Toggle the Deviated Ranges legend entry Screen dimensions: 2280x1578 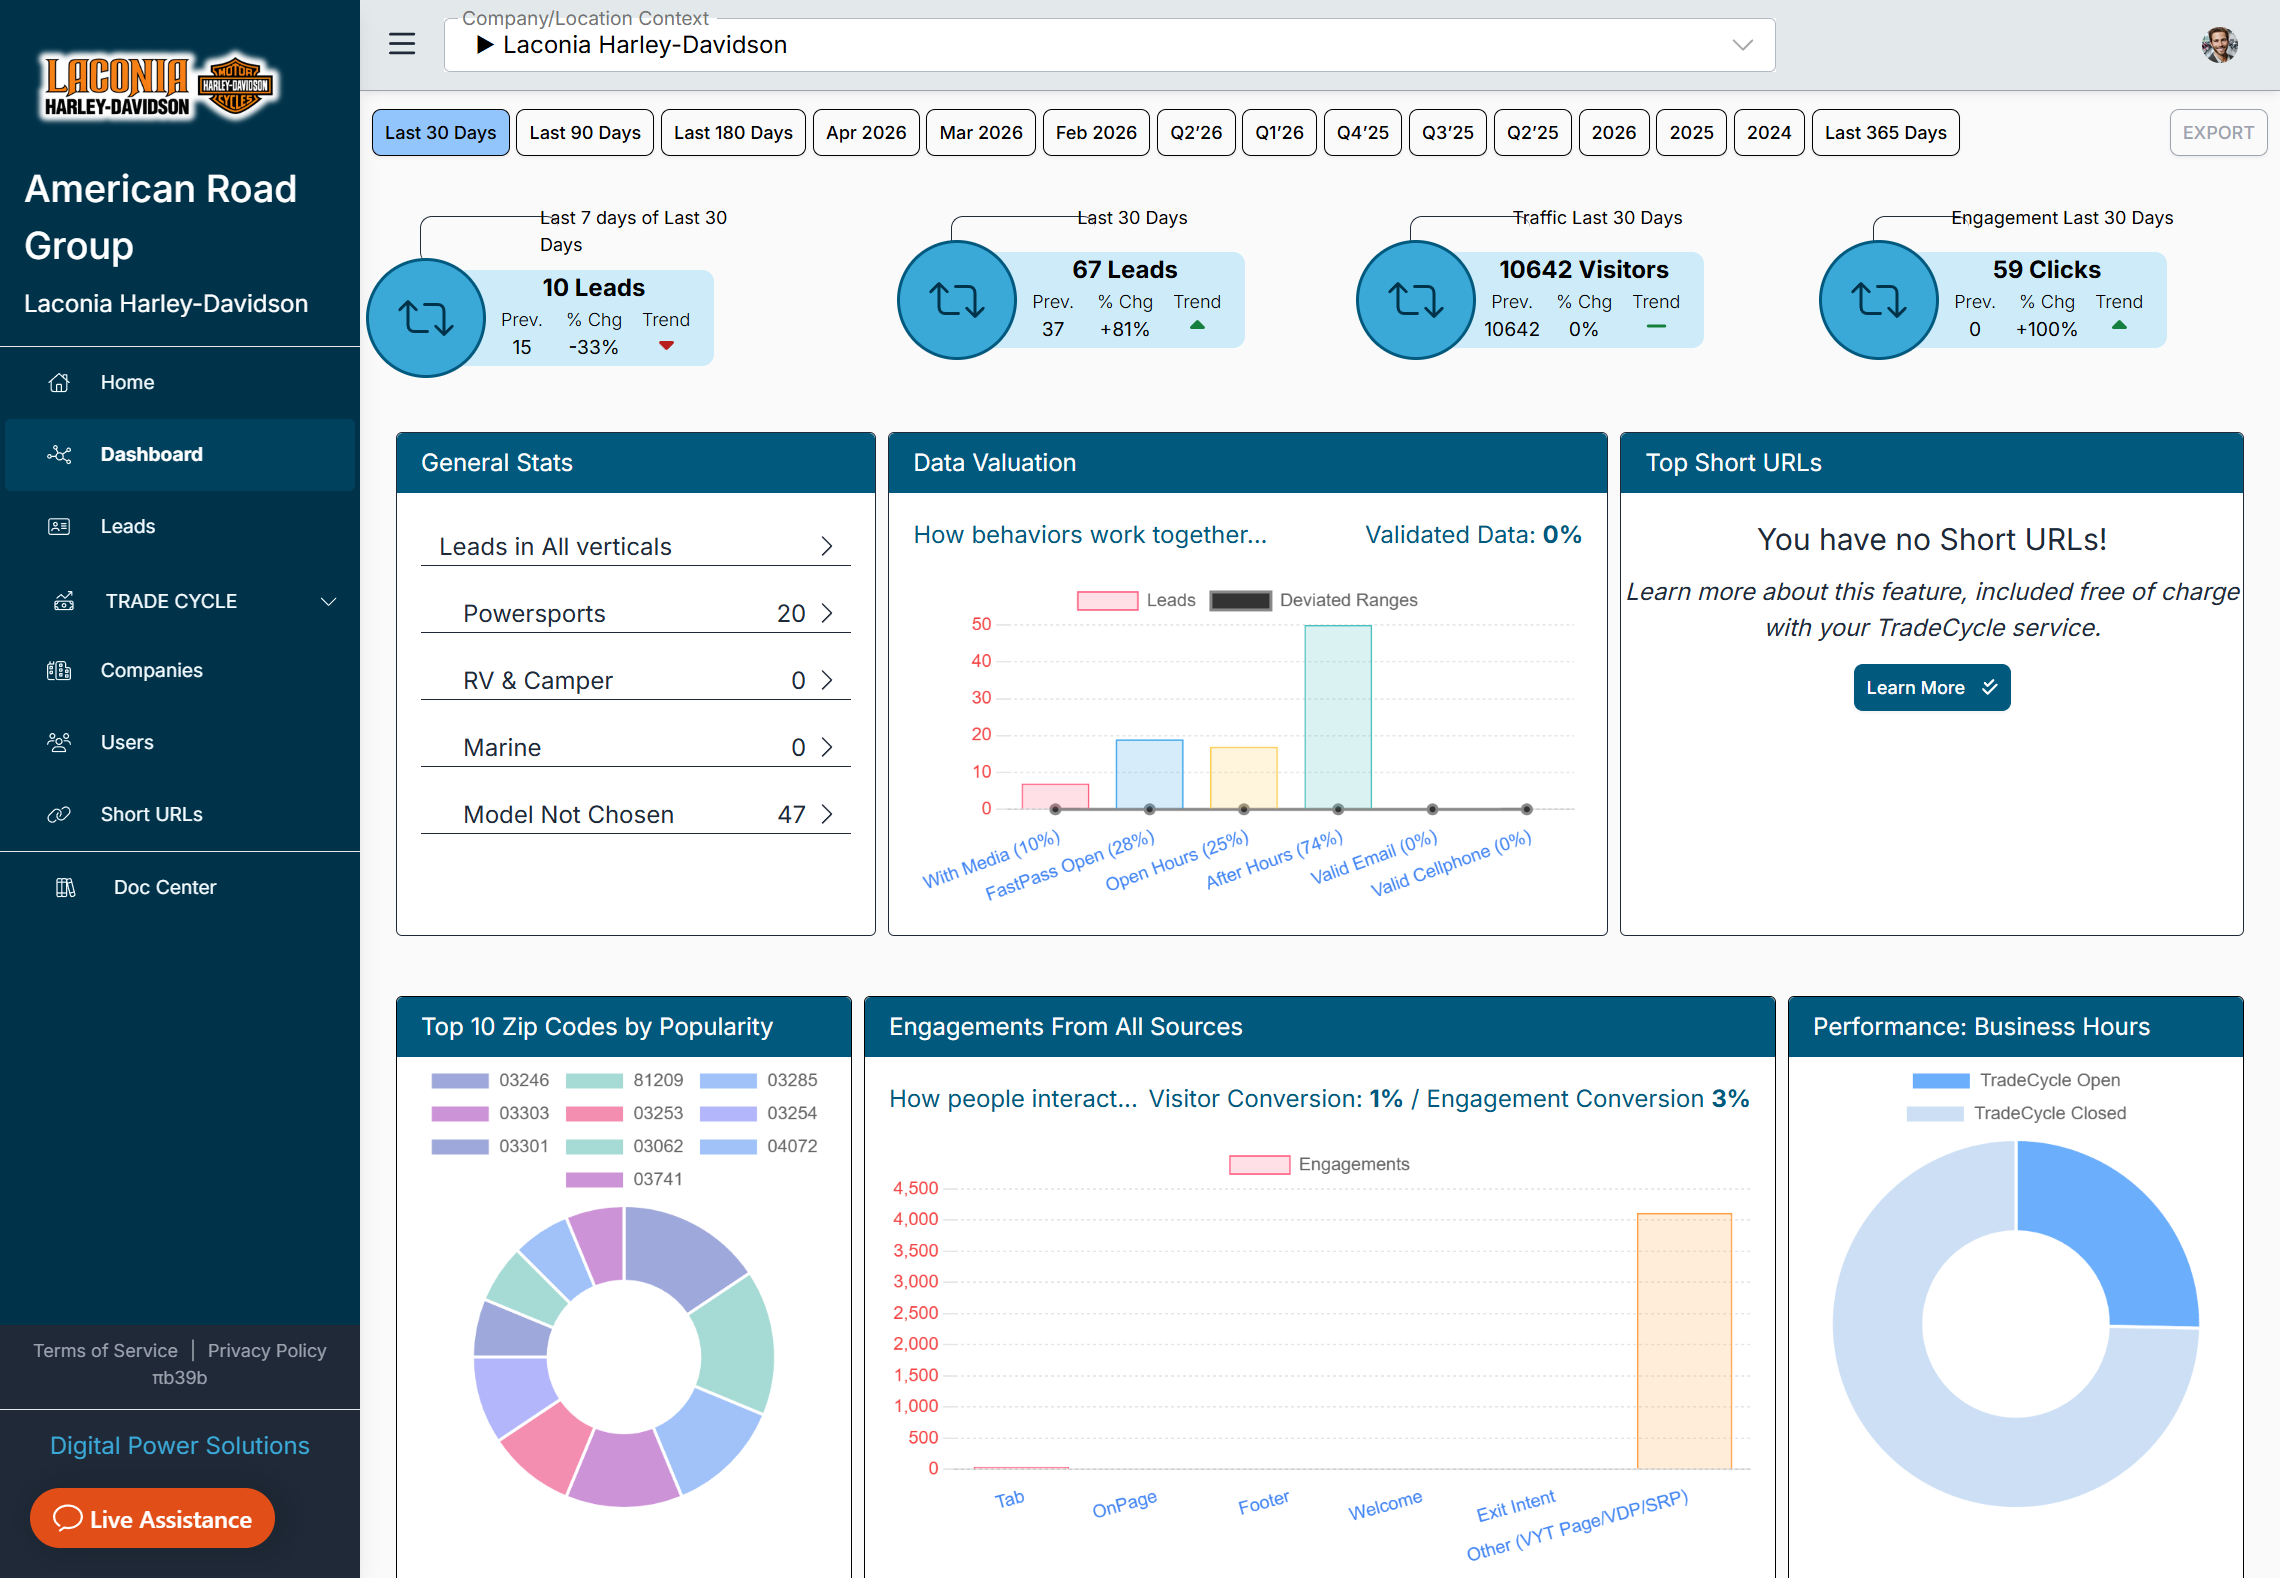point(1314,600)
